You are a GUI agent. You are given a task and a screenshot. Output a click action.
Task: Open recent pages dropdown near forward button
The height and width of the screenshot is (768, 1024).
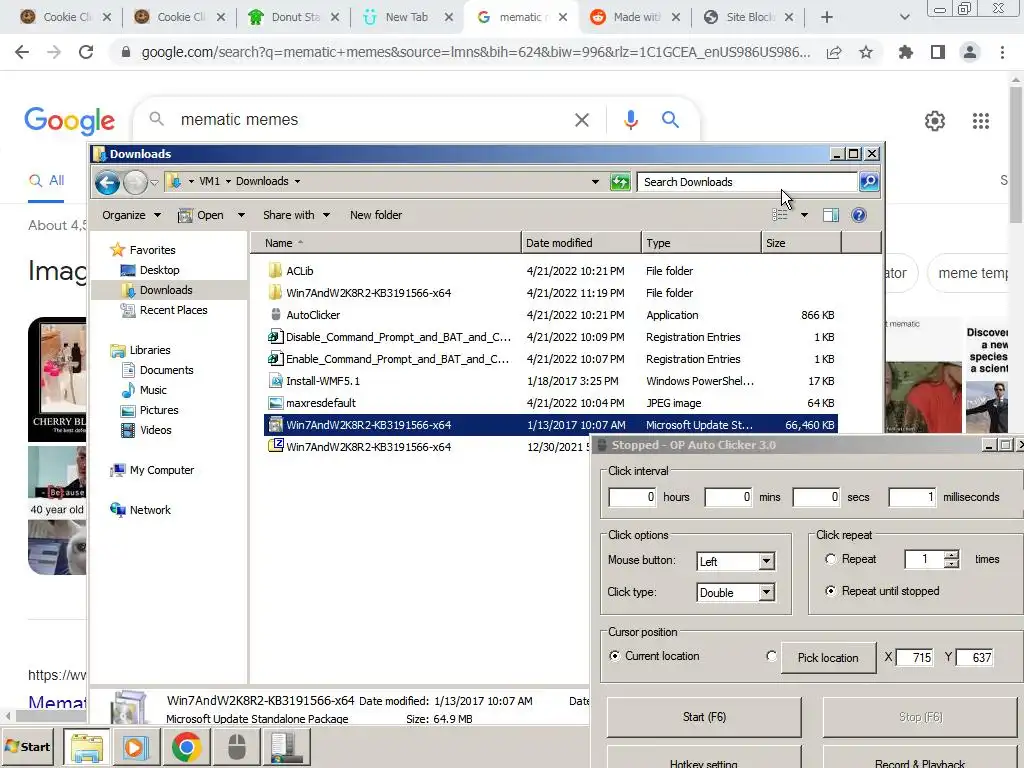[154, 182]
